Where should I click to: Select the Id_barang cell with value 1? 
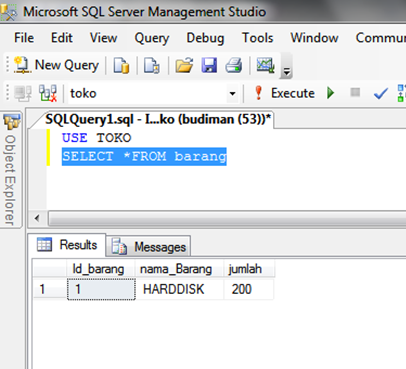[x=101, y=289]
